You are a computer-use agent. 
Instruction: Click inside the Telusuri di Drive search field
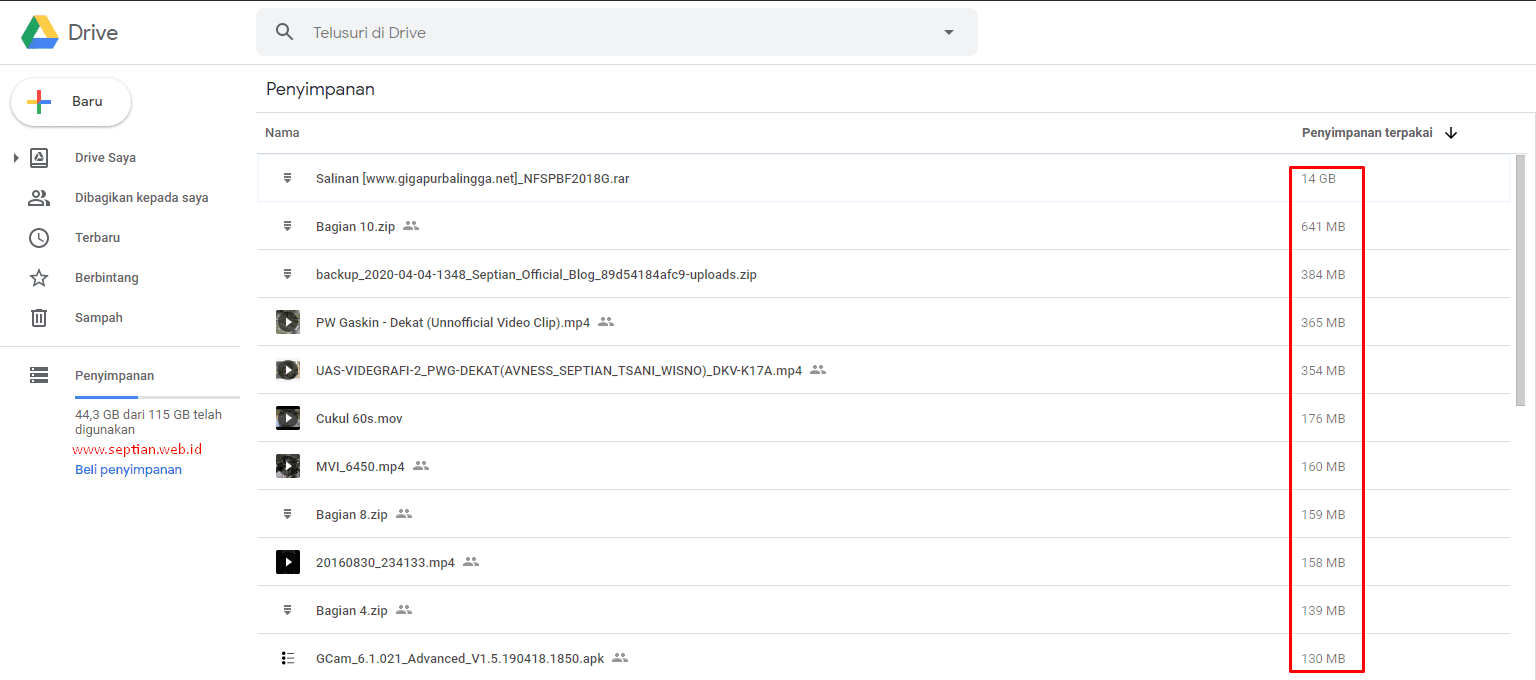tap(500, 31)
